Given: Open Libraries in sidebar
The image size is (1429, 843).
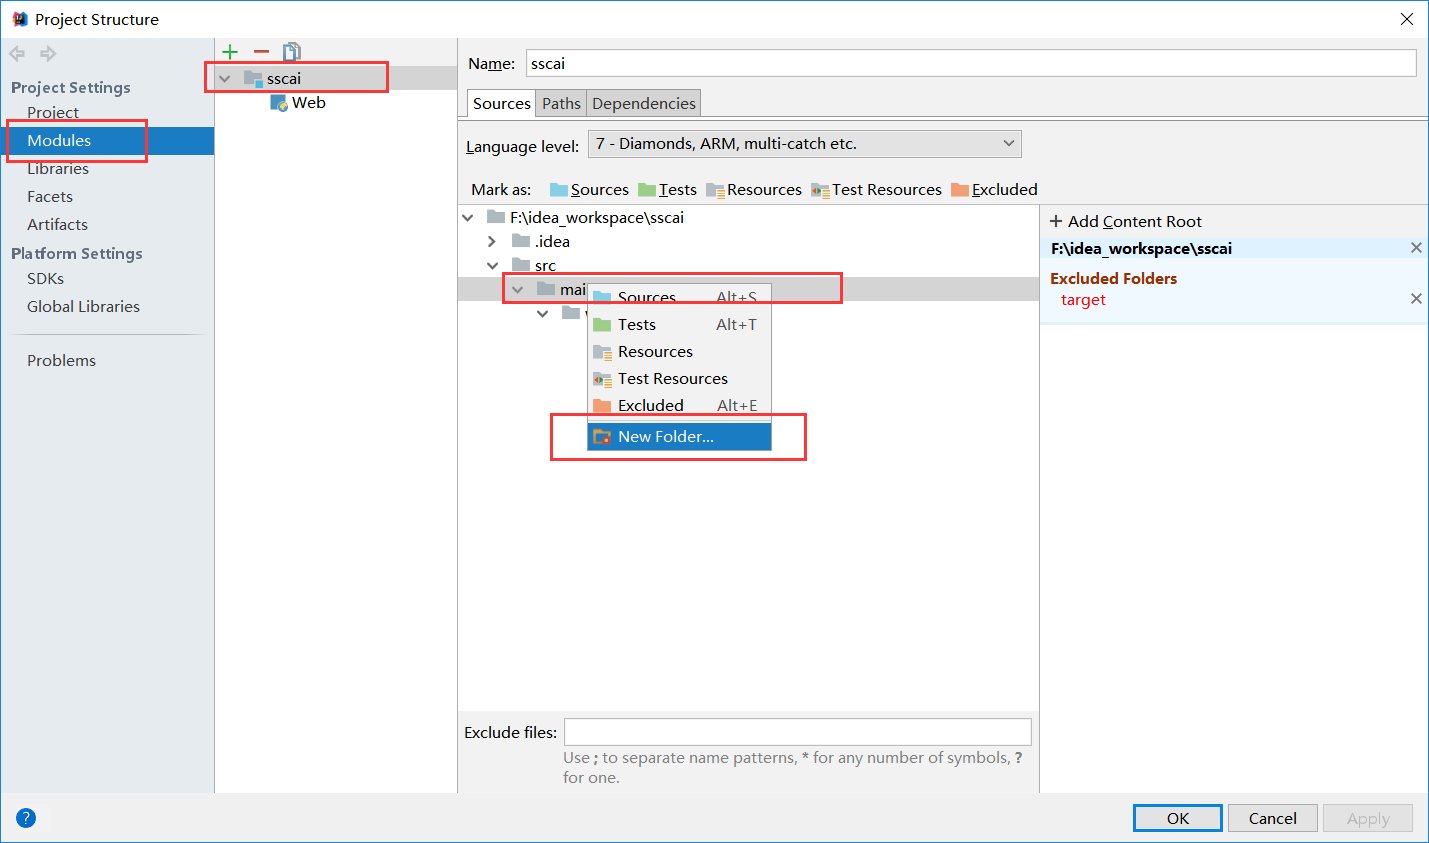Looking at the screenshot, I should tap(58, 169).
